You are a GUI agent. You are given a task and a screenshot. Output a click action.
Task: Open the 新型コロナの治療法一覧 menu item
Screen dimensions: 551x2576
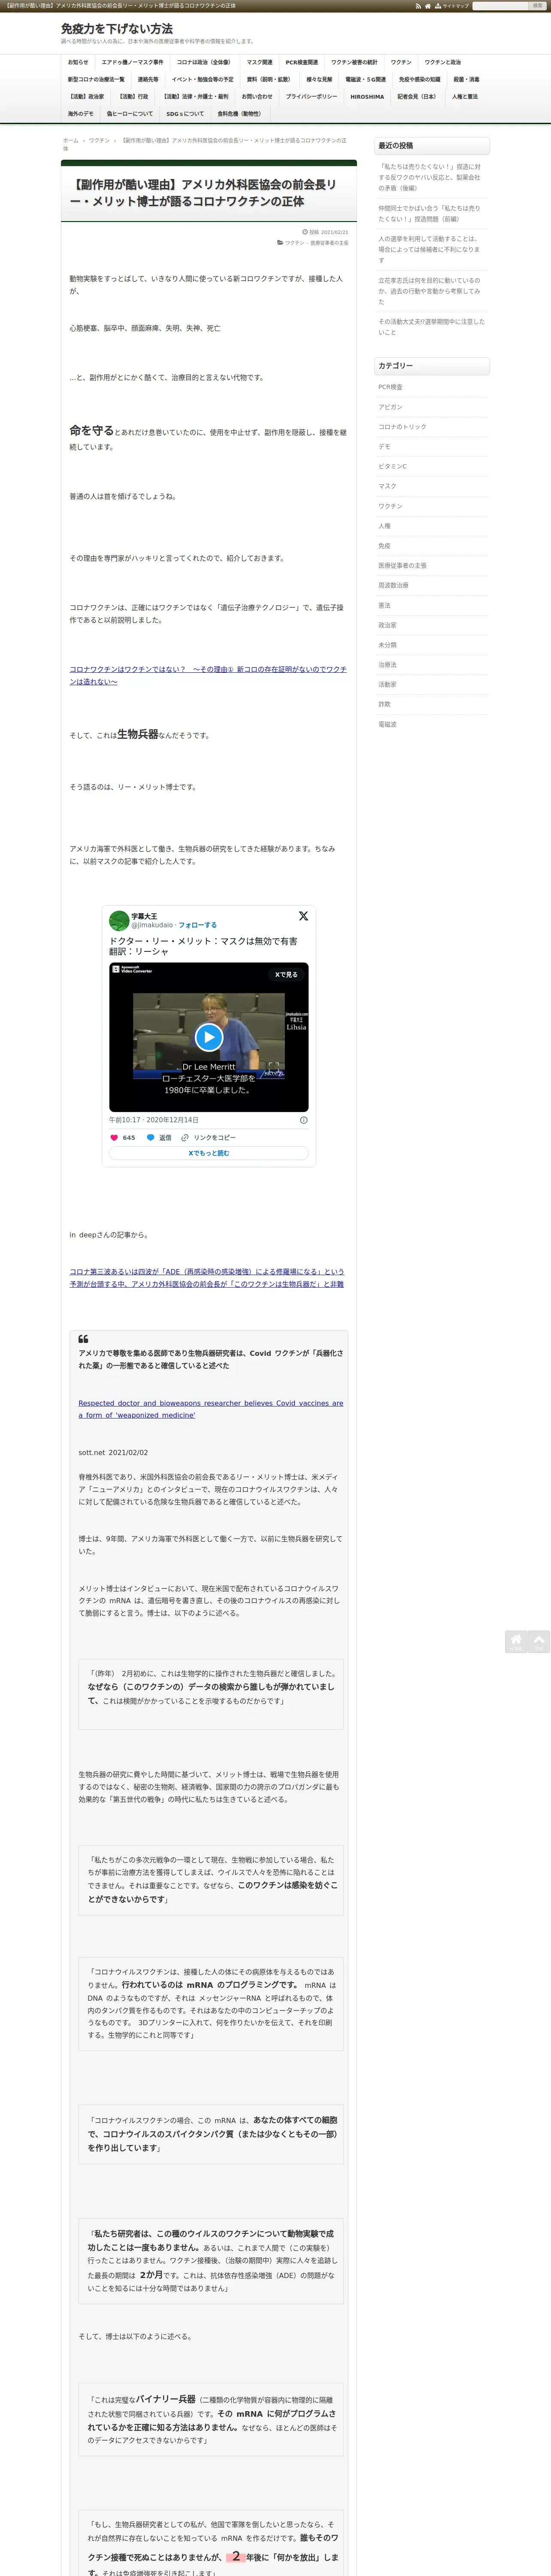click(x=96, y=79)
